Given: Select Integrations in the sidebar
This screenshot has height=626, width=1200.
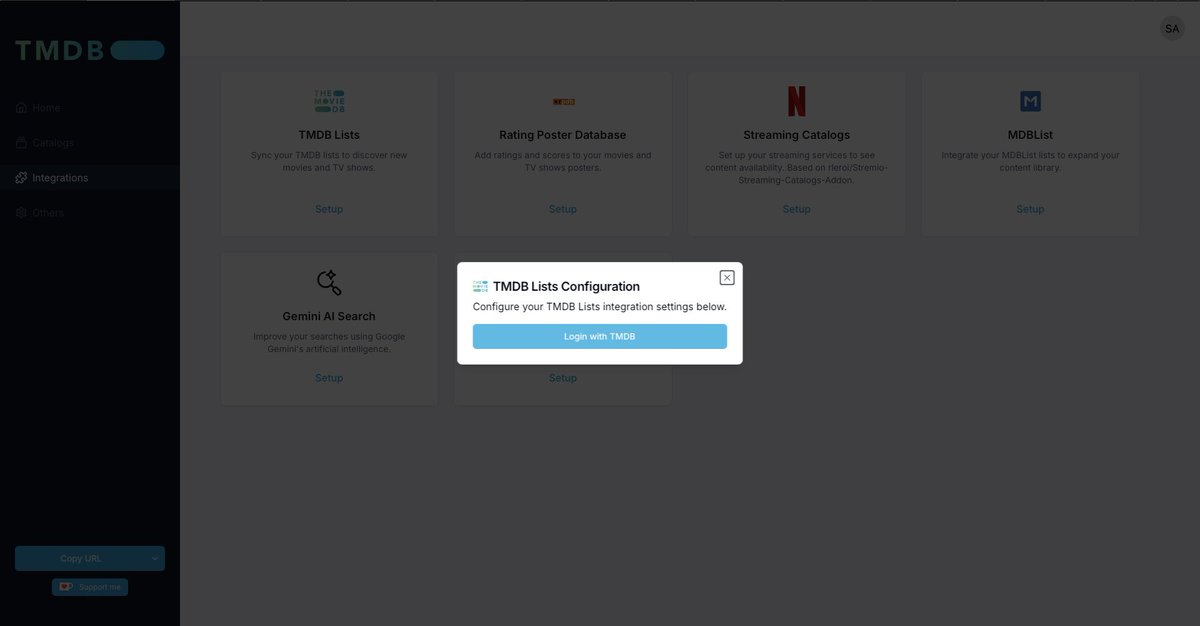Looking at the screenshot, I should tap(90, 178).
